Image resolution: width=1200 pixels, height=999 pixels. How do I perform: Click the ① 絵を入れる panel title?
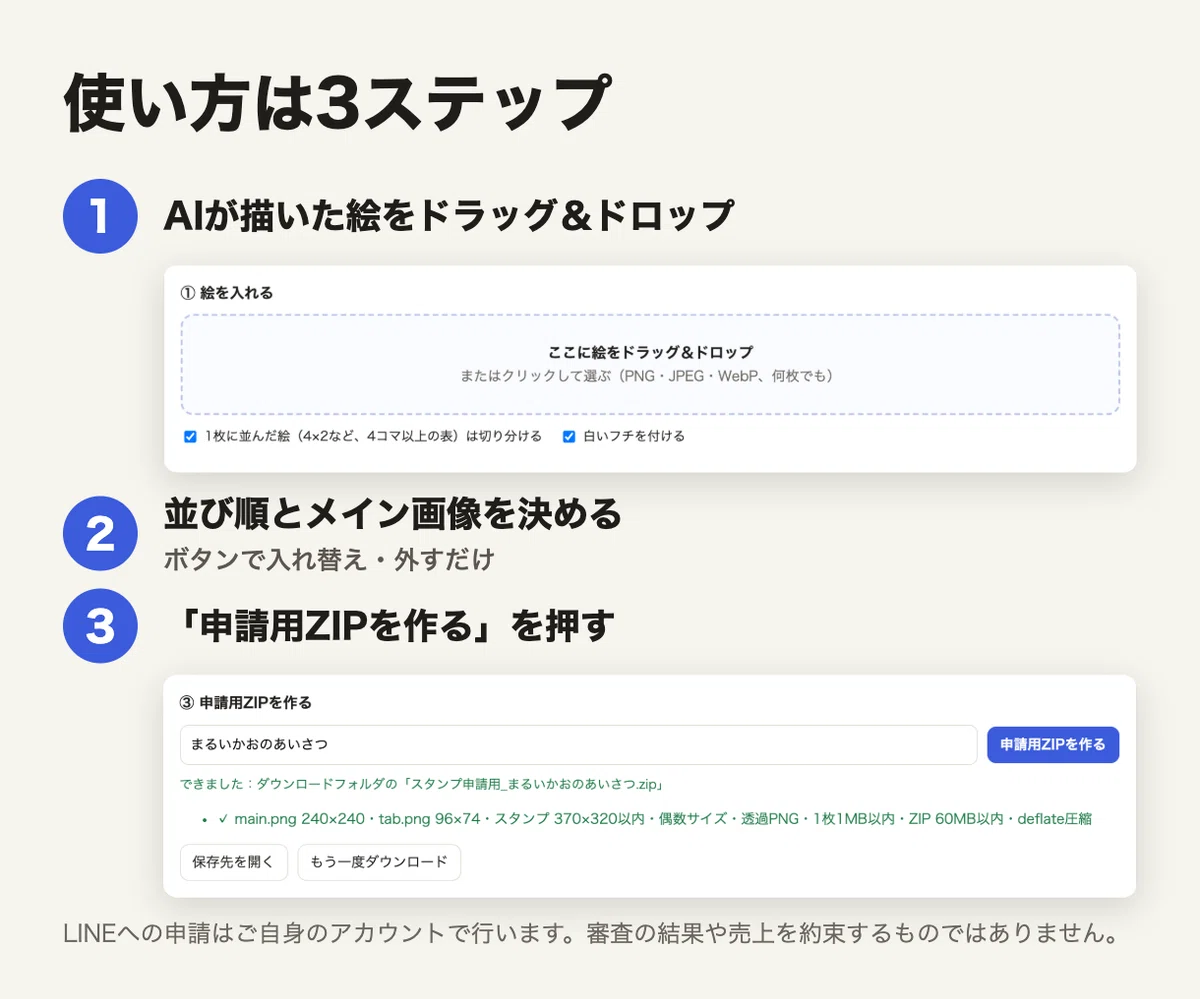coord(227,293)
